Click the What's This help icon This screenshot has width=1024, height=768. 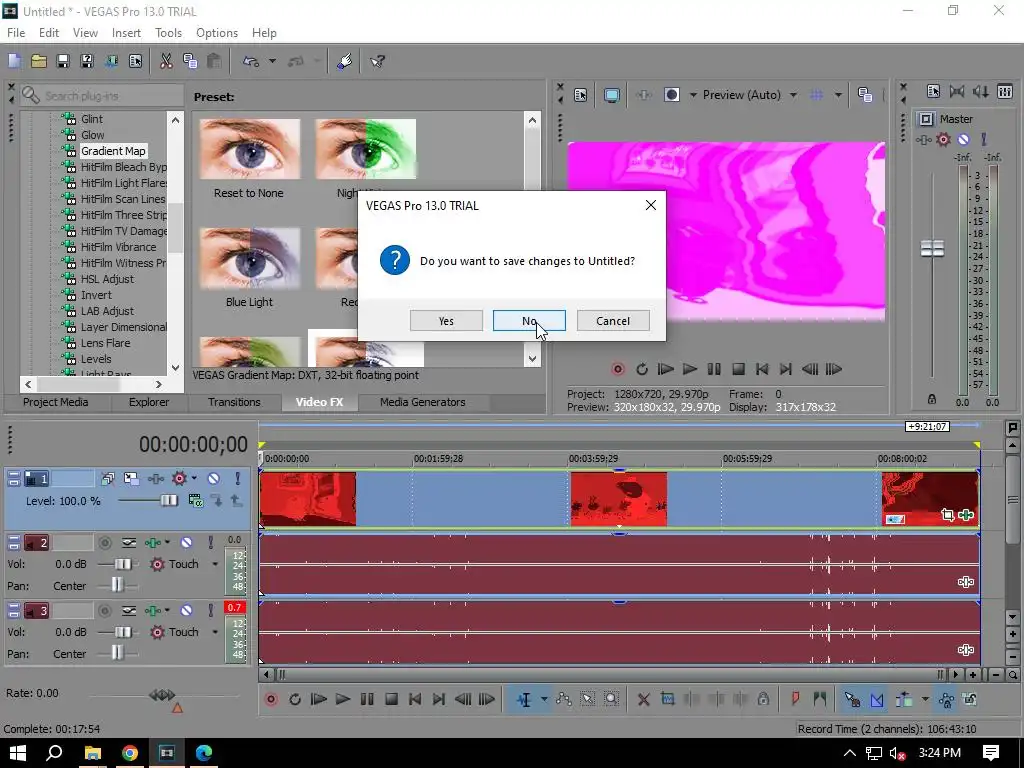point(377,61)
